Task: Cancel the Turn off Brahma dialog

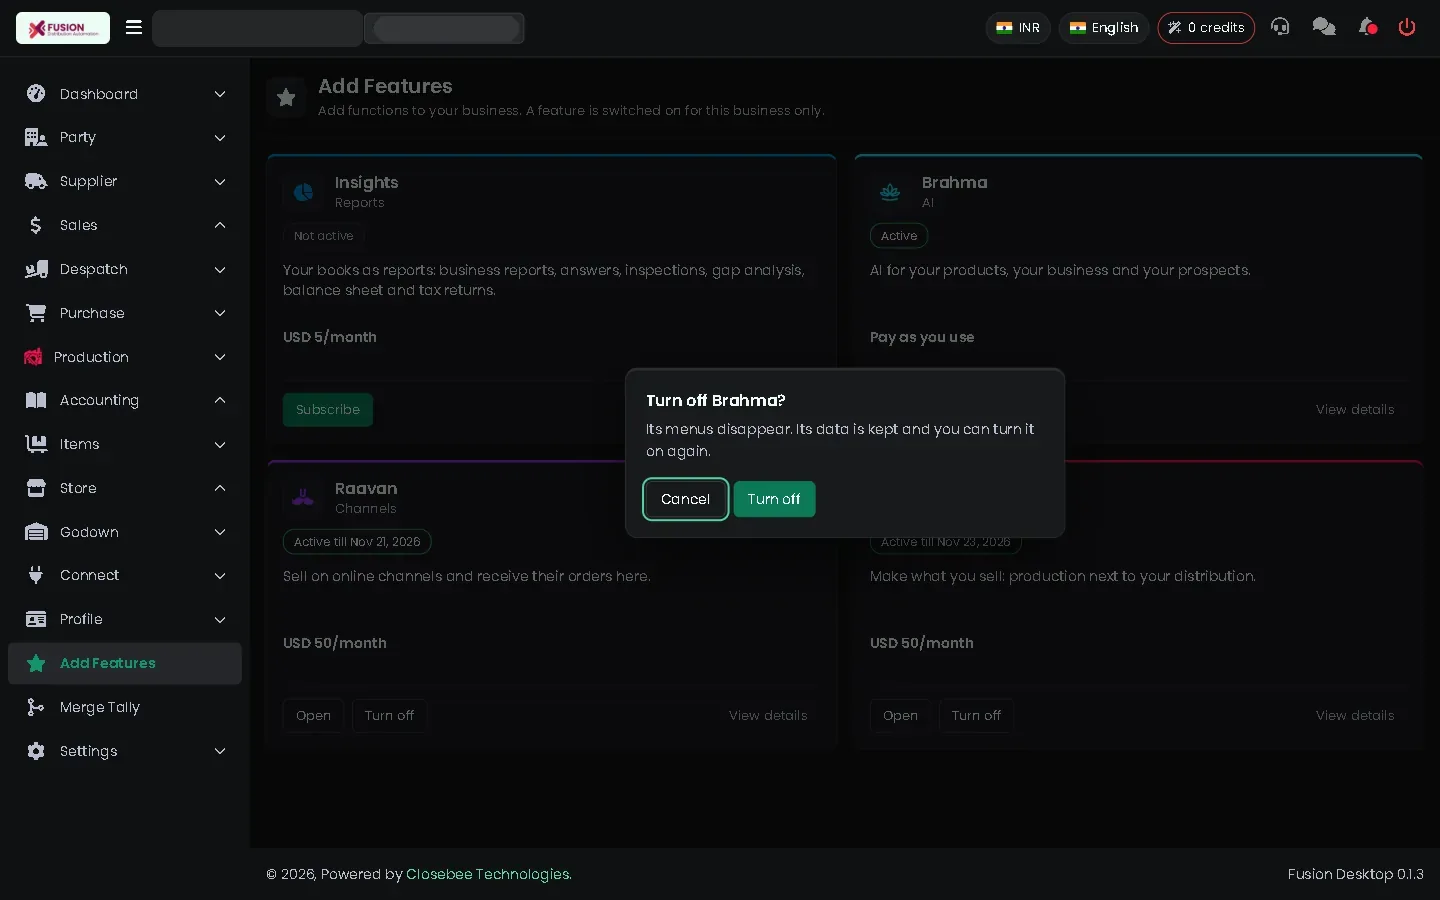Action: (x=686, y=499)
